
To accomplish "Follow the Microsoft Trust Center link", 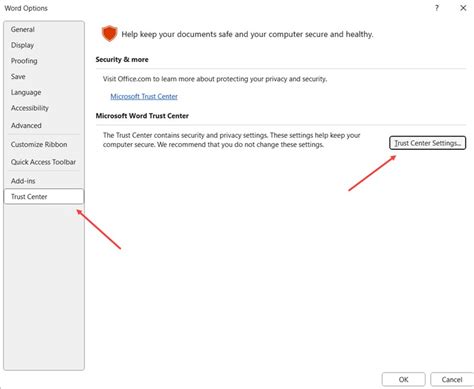I will click(x=144, y=96).
